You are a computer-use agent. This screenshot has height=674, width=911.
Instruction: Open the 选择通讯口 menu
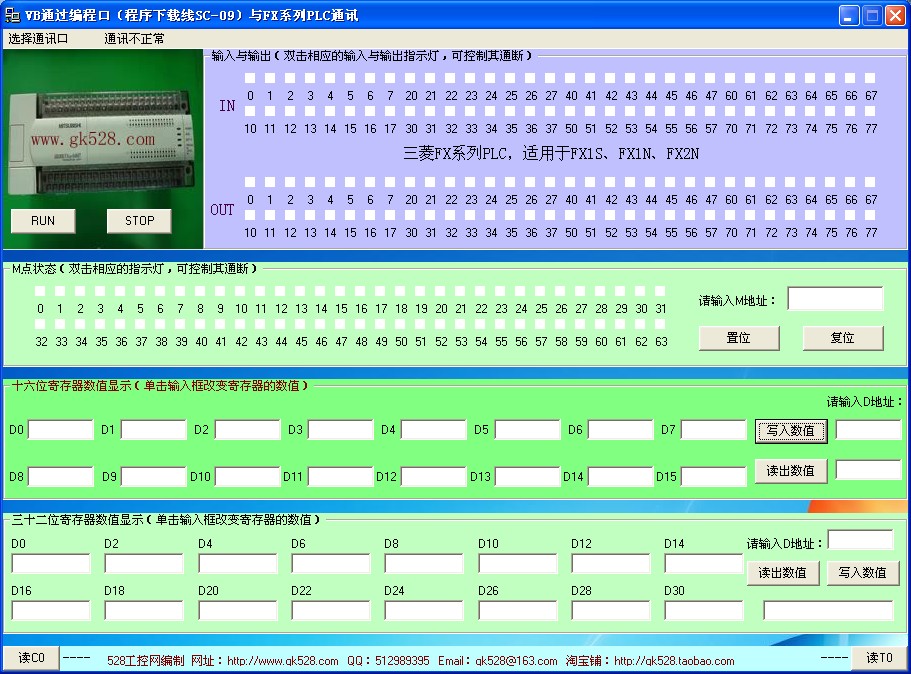click(x=38, y=39)
